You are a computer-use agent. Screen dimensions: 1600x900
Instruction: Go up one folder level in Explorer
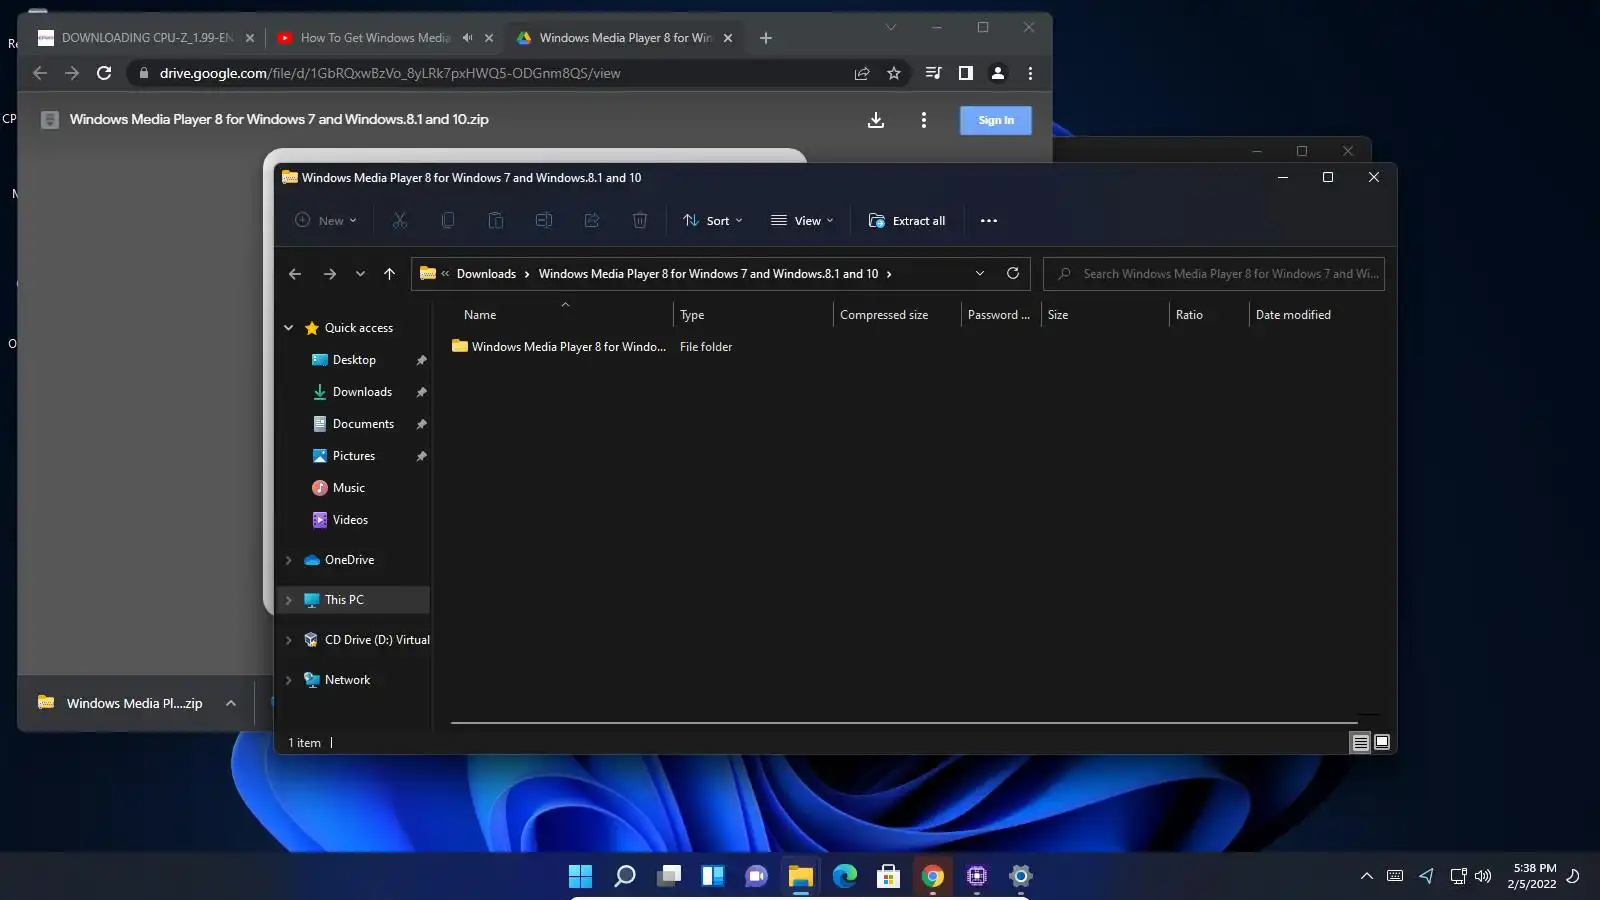(390, 274)
